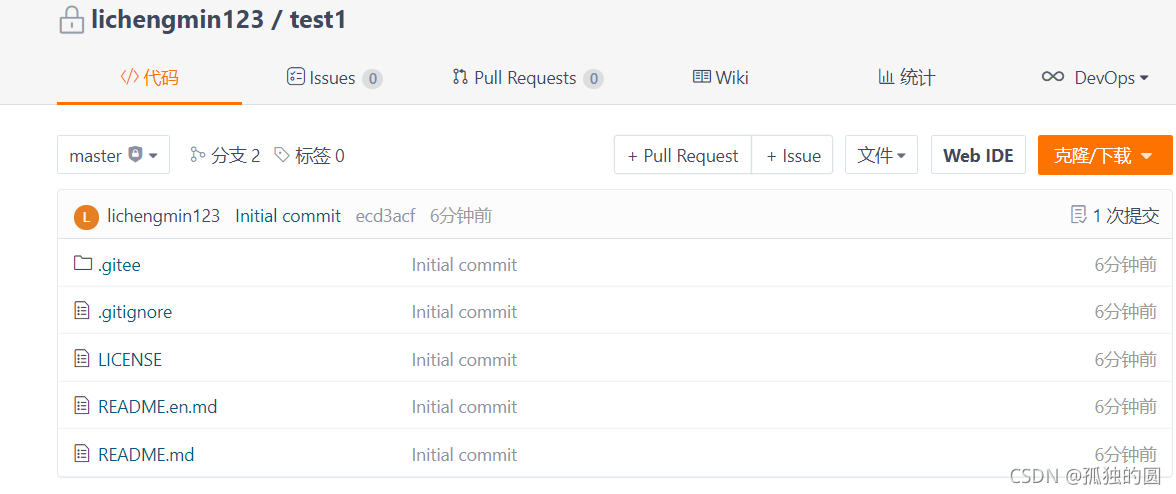Go to the Wiki tab
This screenshot has width=1176, height=494.
pyautogui.click(x=721, y=77)
